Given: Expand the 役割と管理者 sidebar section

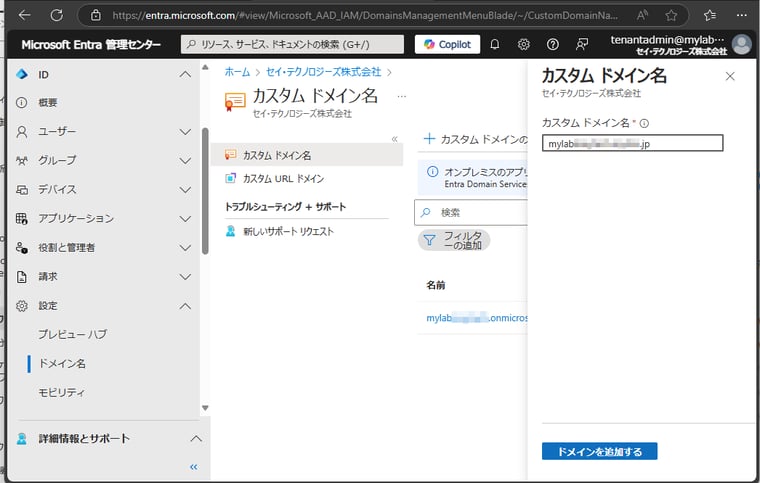Looking at the screenshot, I should [185, 248].
